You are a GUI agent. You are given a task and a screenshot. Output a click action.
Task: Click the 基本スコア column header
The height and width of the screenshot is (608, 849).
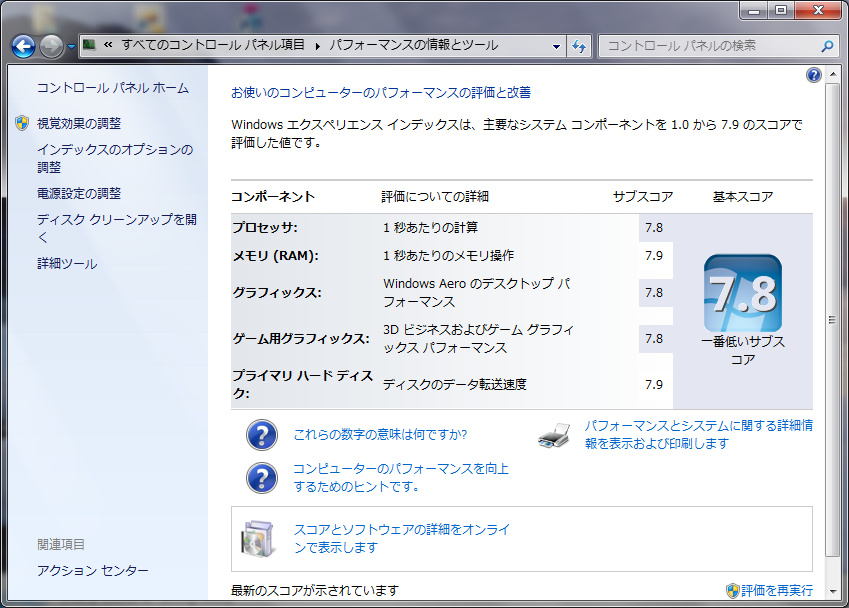coord(742,197)
